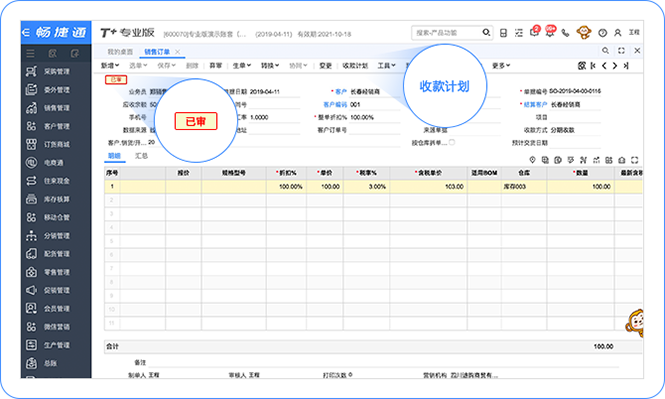Collapse sidebar using arrow beside 畅捷通 logo
This screenshot has height=399, width=665.
tap(26, 32)
